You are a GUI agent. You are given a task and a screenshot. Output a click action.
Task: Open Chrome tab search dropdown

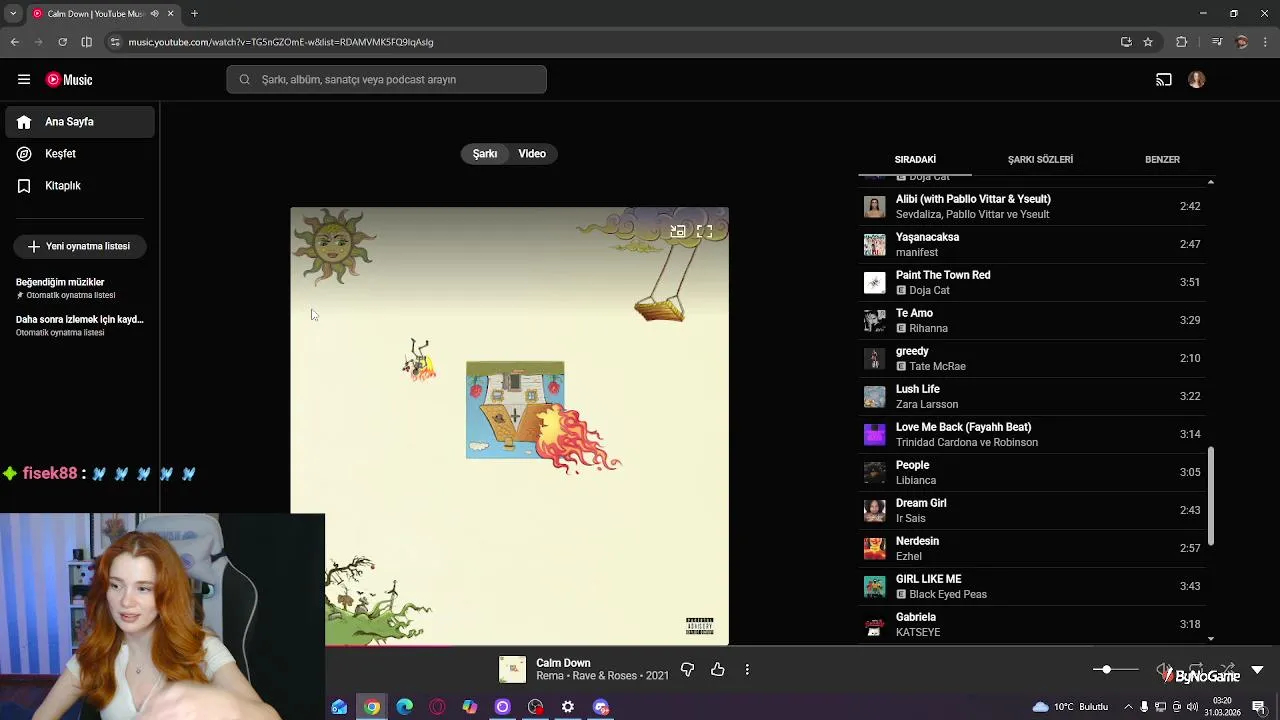[13, 14]
